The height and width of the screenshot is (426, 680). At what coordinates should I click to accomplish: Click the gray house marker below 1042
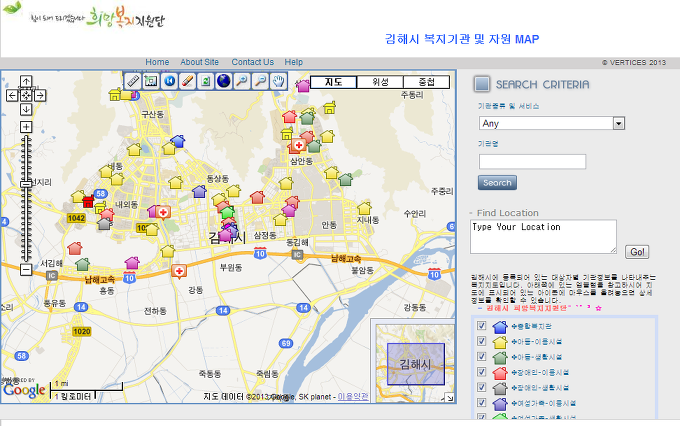coord(104,224)
